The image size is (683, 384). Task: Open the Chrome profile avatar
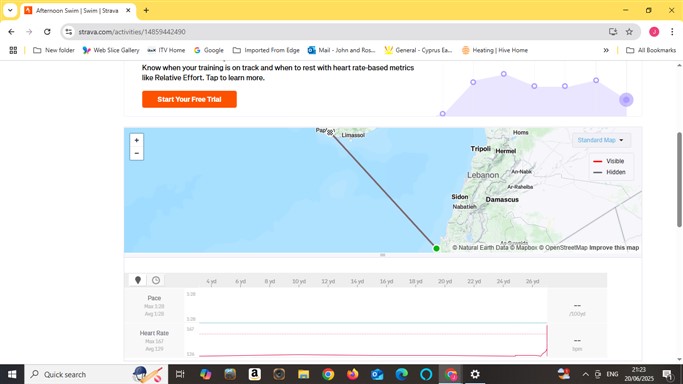654,32
